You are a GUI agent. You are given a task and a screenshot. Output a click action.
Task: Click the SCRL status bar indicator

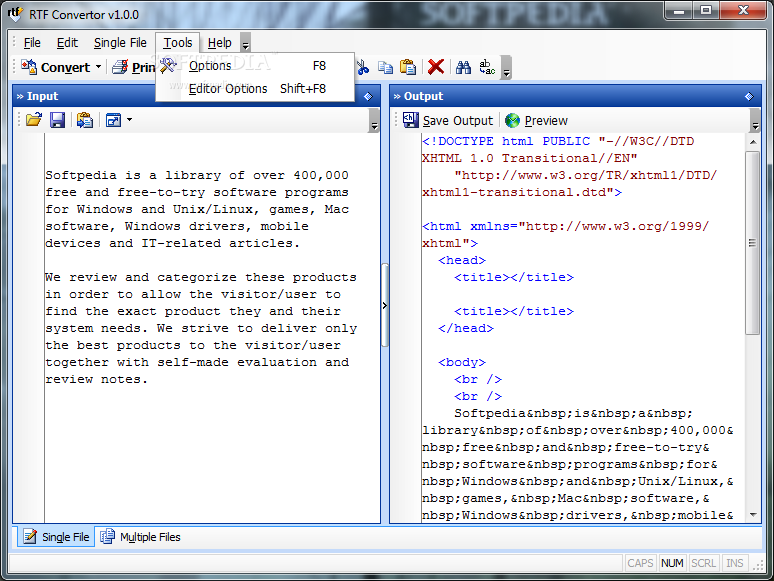[x=703, y=563]
